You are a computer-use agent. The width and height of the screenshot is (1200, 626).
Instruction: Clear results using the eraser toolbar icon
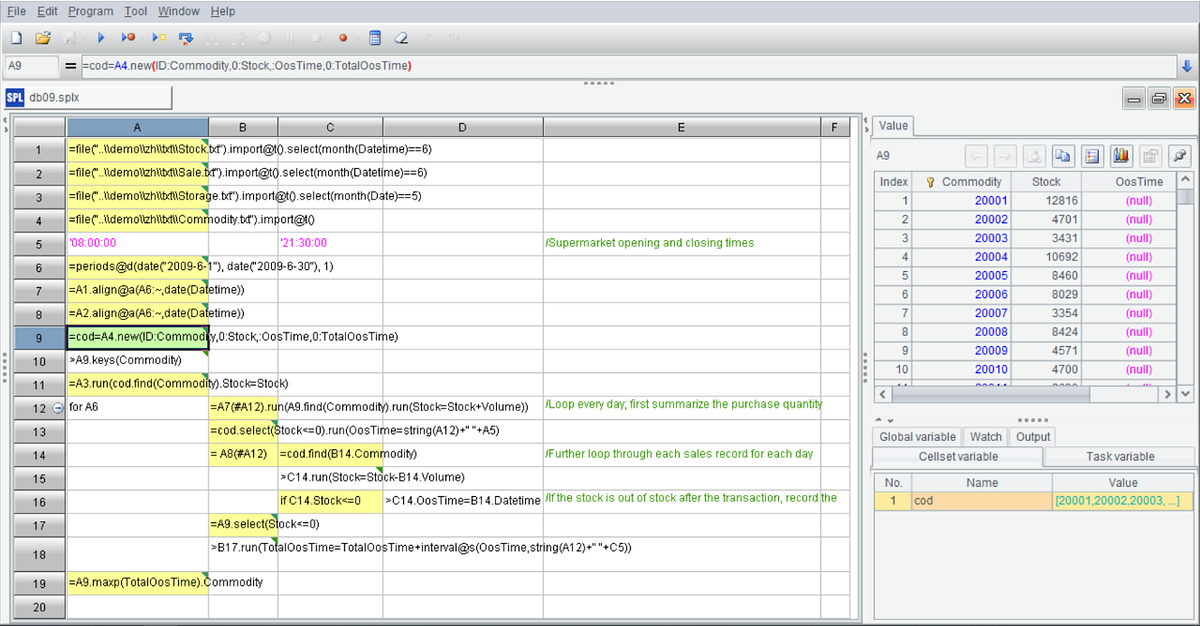point(400,37)
